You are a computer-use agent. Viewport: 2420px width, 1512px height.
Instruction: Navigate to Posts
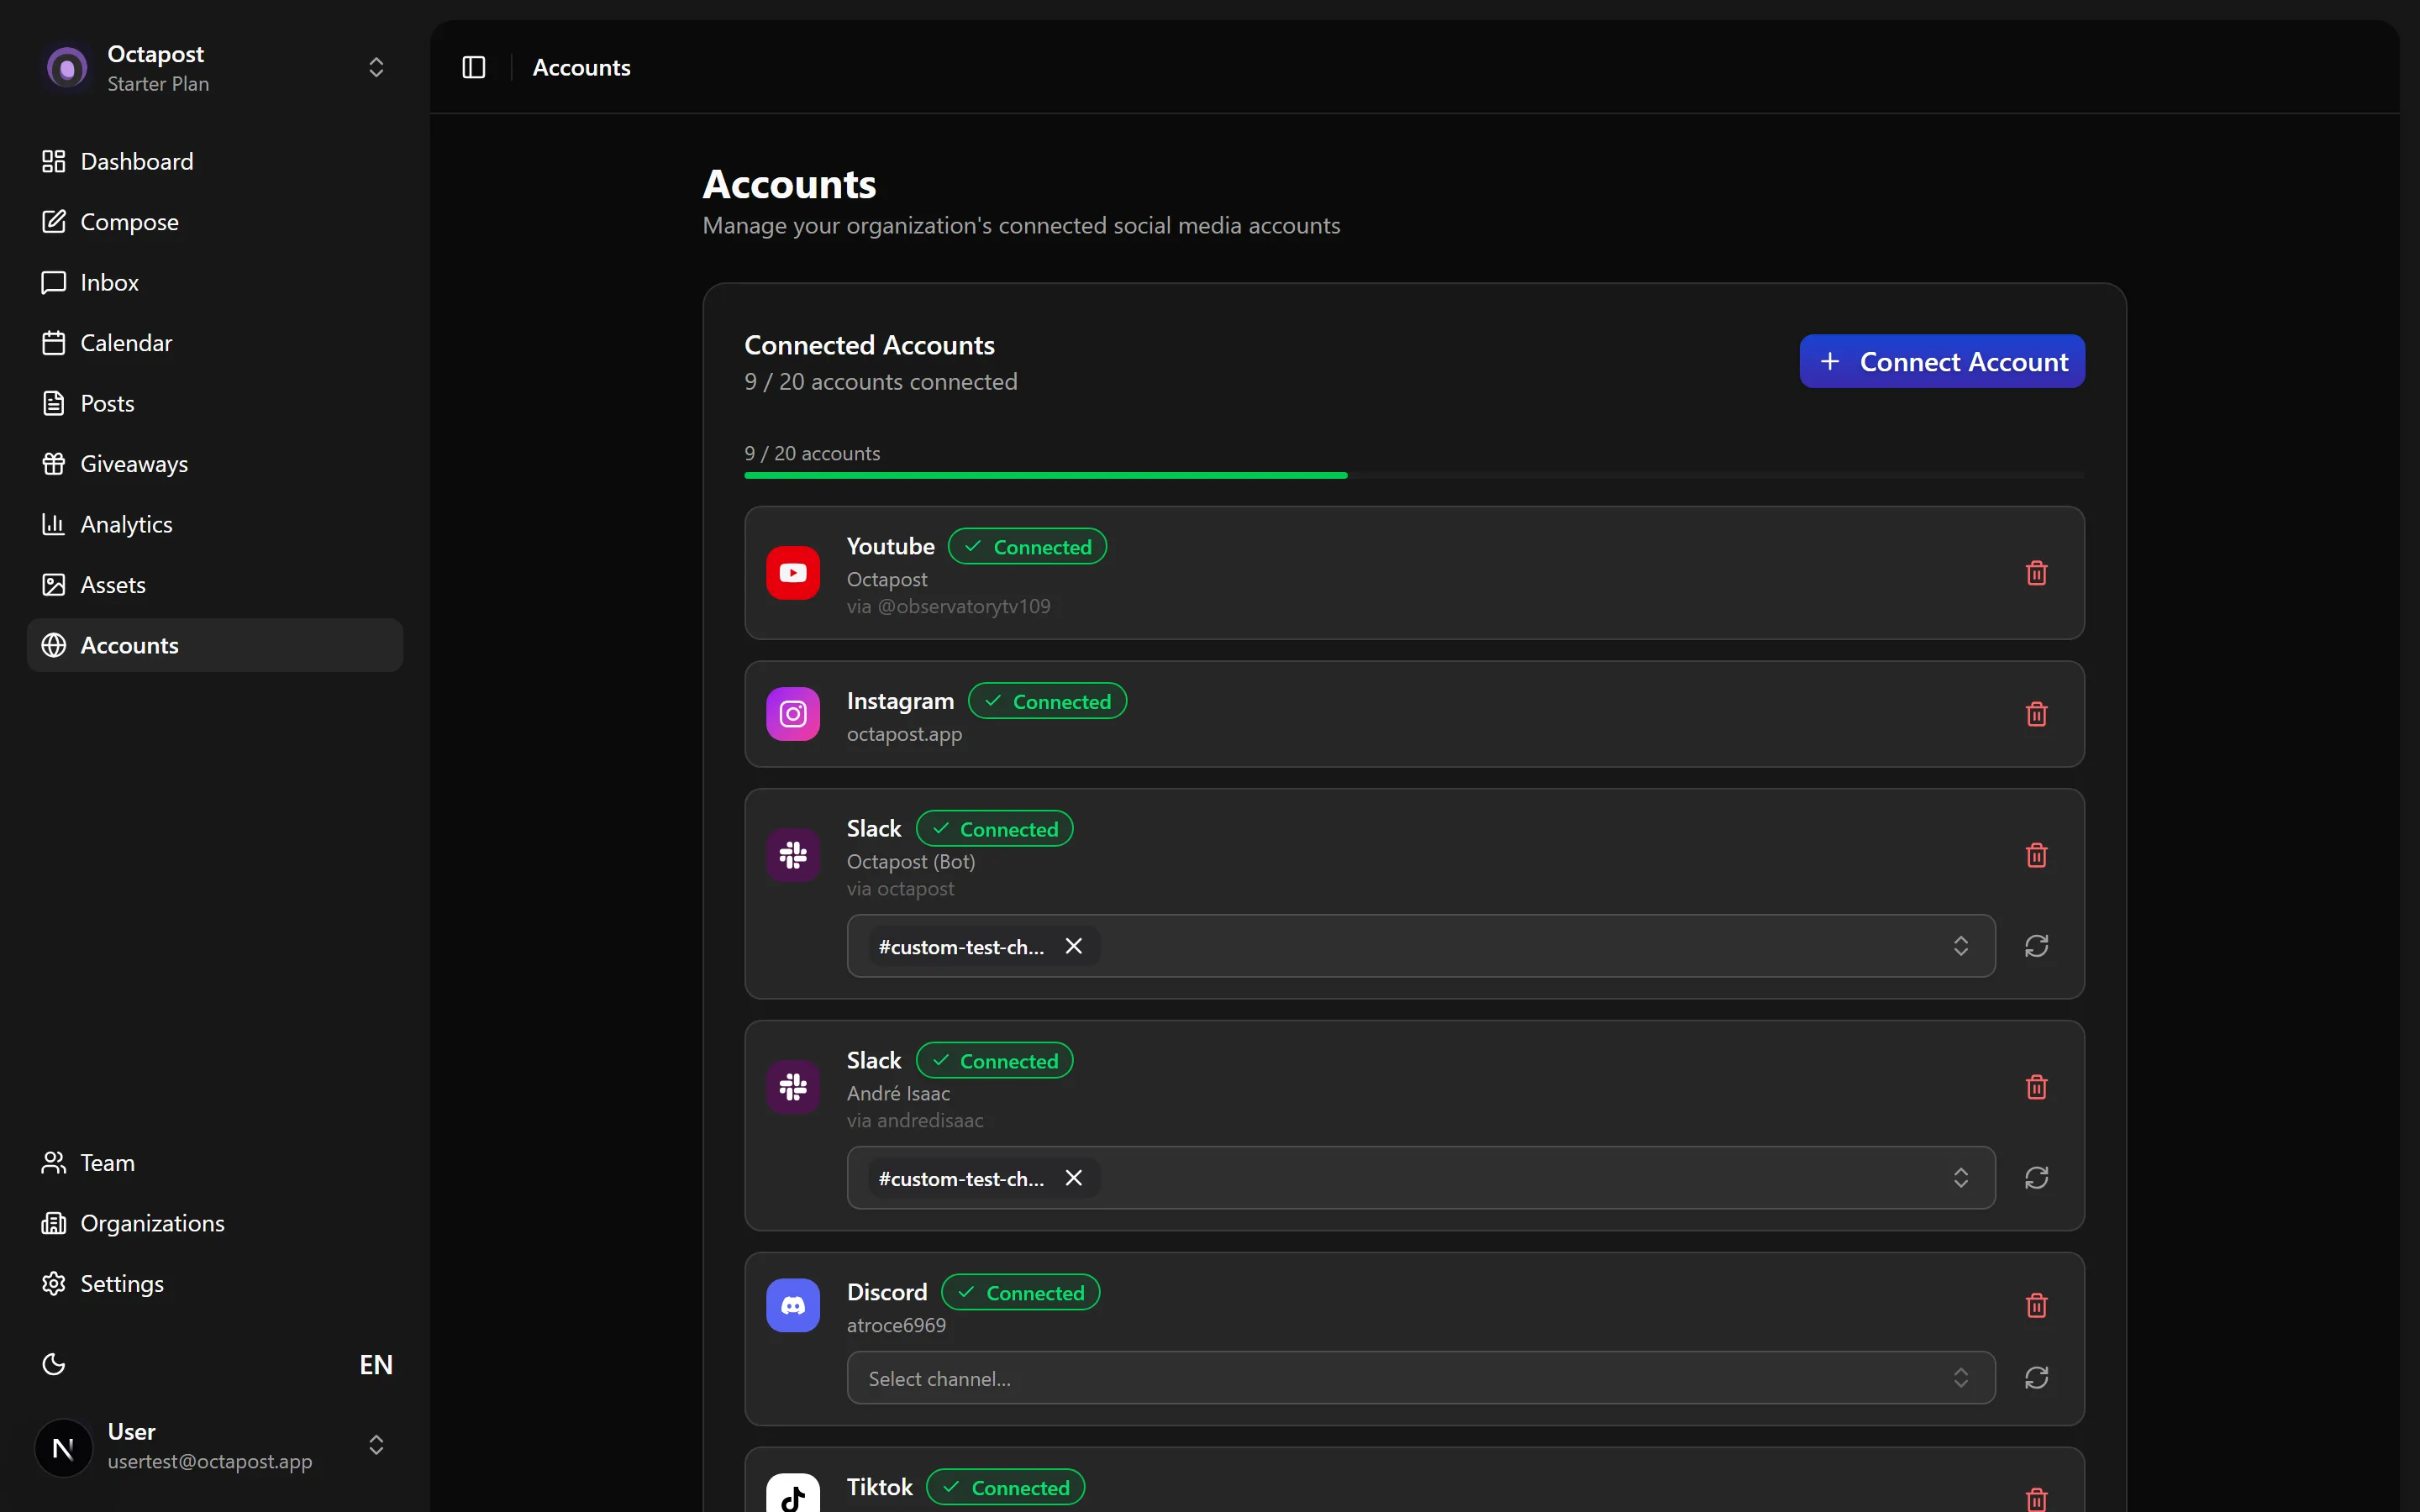pos(215,403)
